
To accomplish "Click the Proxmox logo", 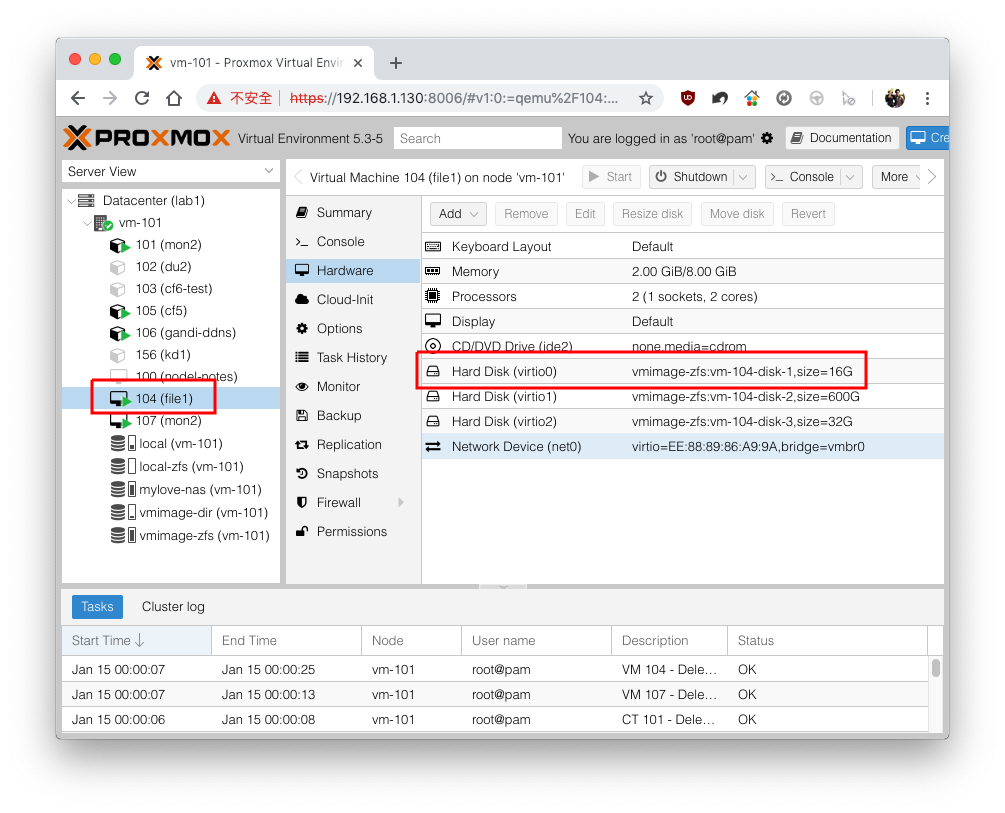I will tap(147, 138).
